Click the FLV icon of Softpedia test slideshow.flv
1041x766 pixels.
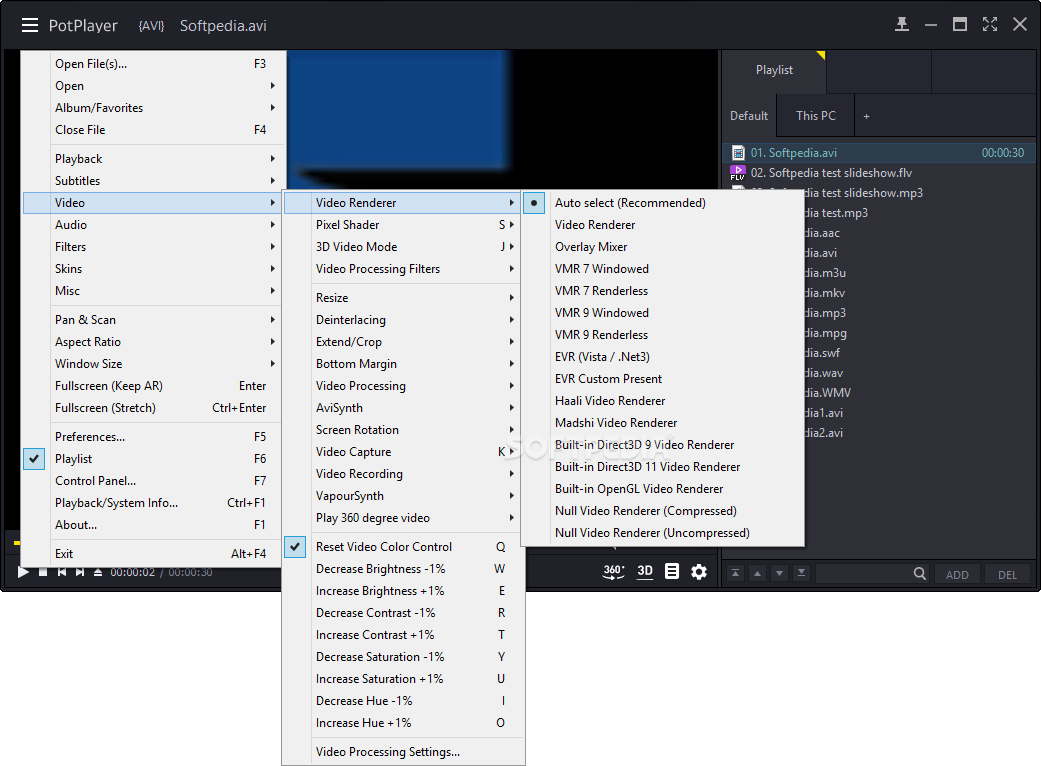click(x=738, y=173)
